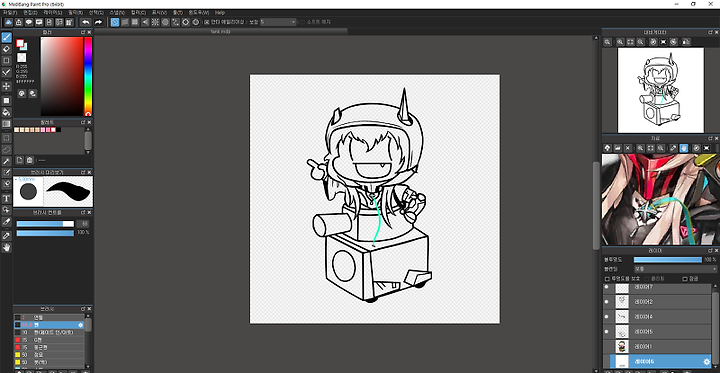Open the 레이어(L) menu
The height and width of the screenshot is (373, 720).
52,12
